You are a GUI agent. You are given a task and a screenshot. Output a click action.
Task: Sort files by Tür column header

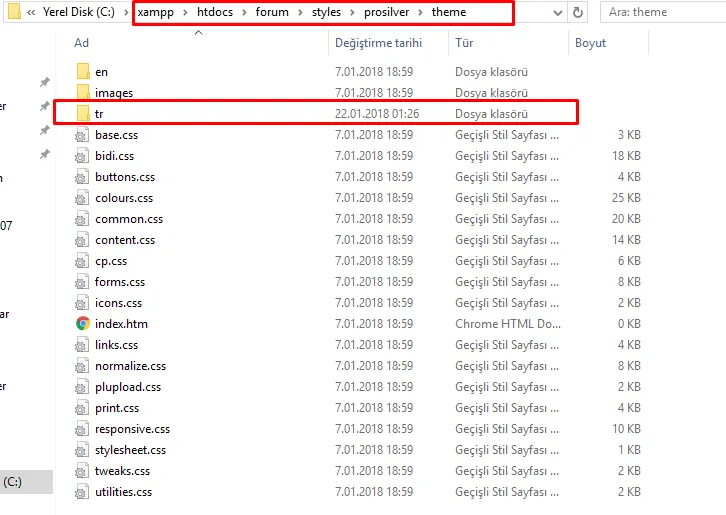(464, 43)
